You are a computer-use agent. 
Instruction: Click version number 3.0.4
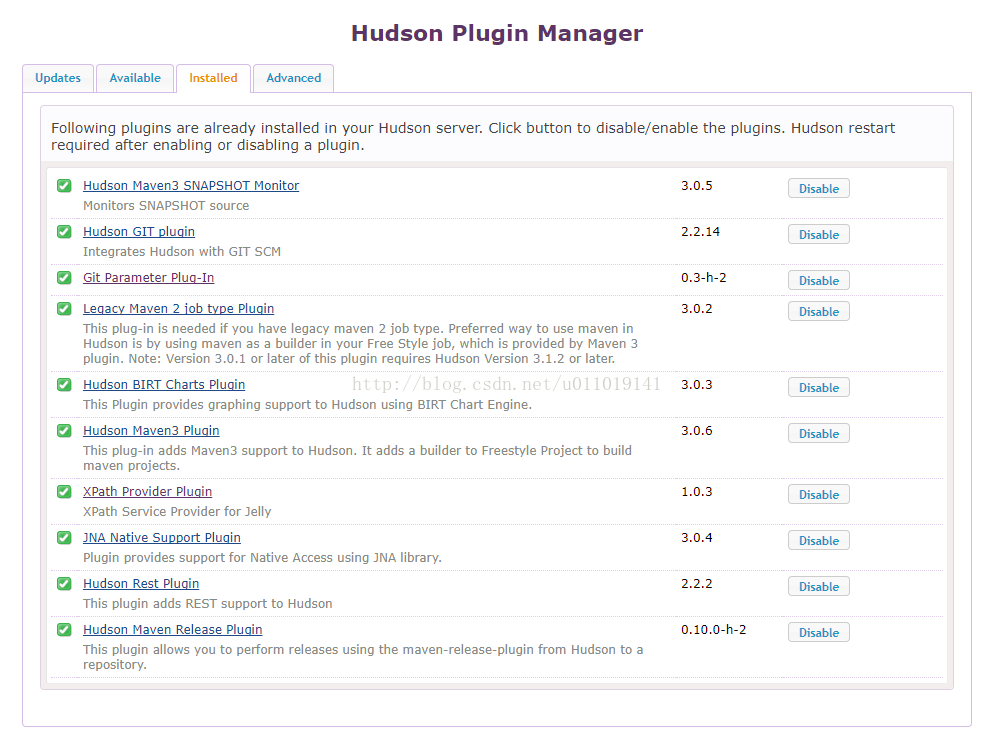697,538
